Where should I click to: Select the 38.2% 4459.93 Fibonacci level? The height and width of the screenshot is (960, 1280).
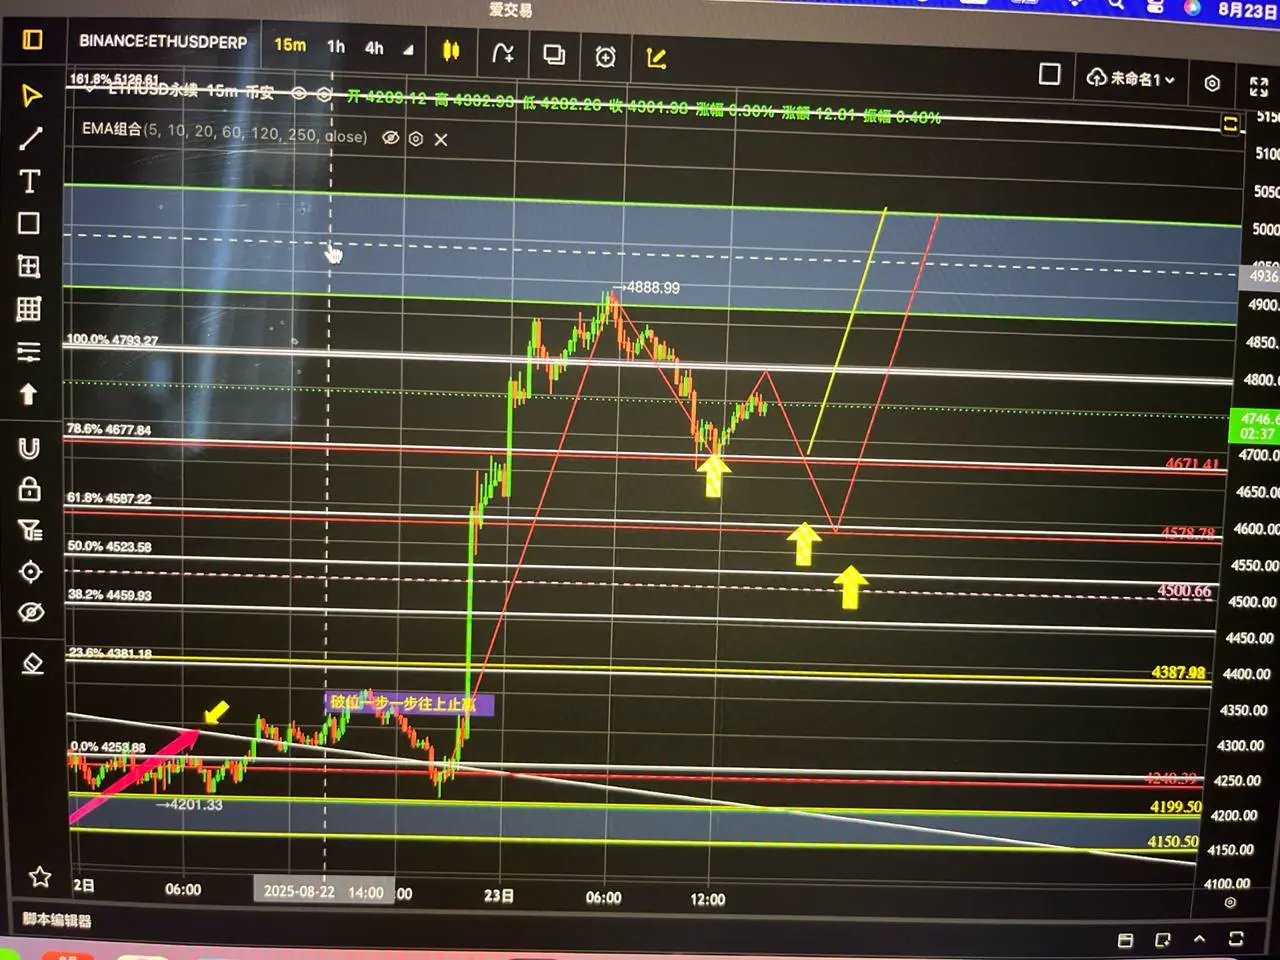(x=109, y=595)
